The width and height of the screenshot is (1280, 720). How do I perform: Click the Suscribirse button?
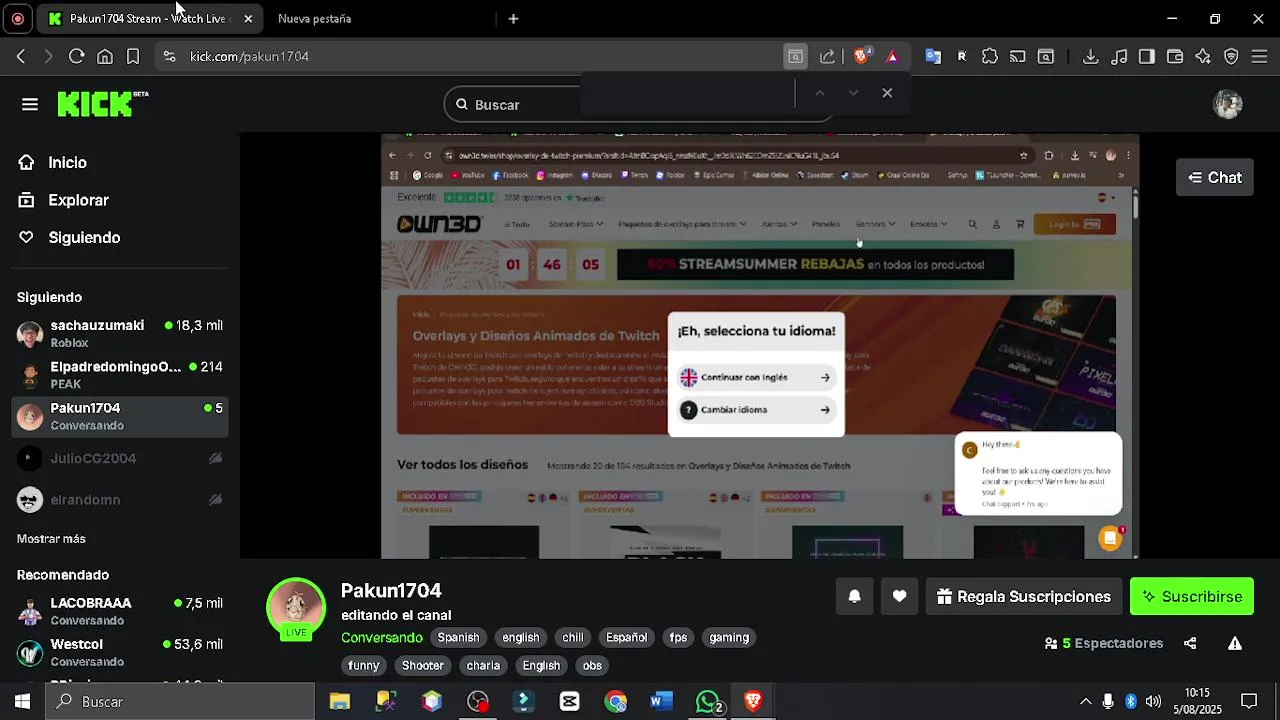(1192, 596)
